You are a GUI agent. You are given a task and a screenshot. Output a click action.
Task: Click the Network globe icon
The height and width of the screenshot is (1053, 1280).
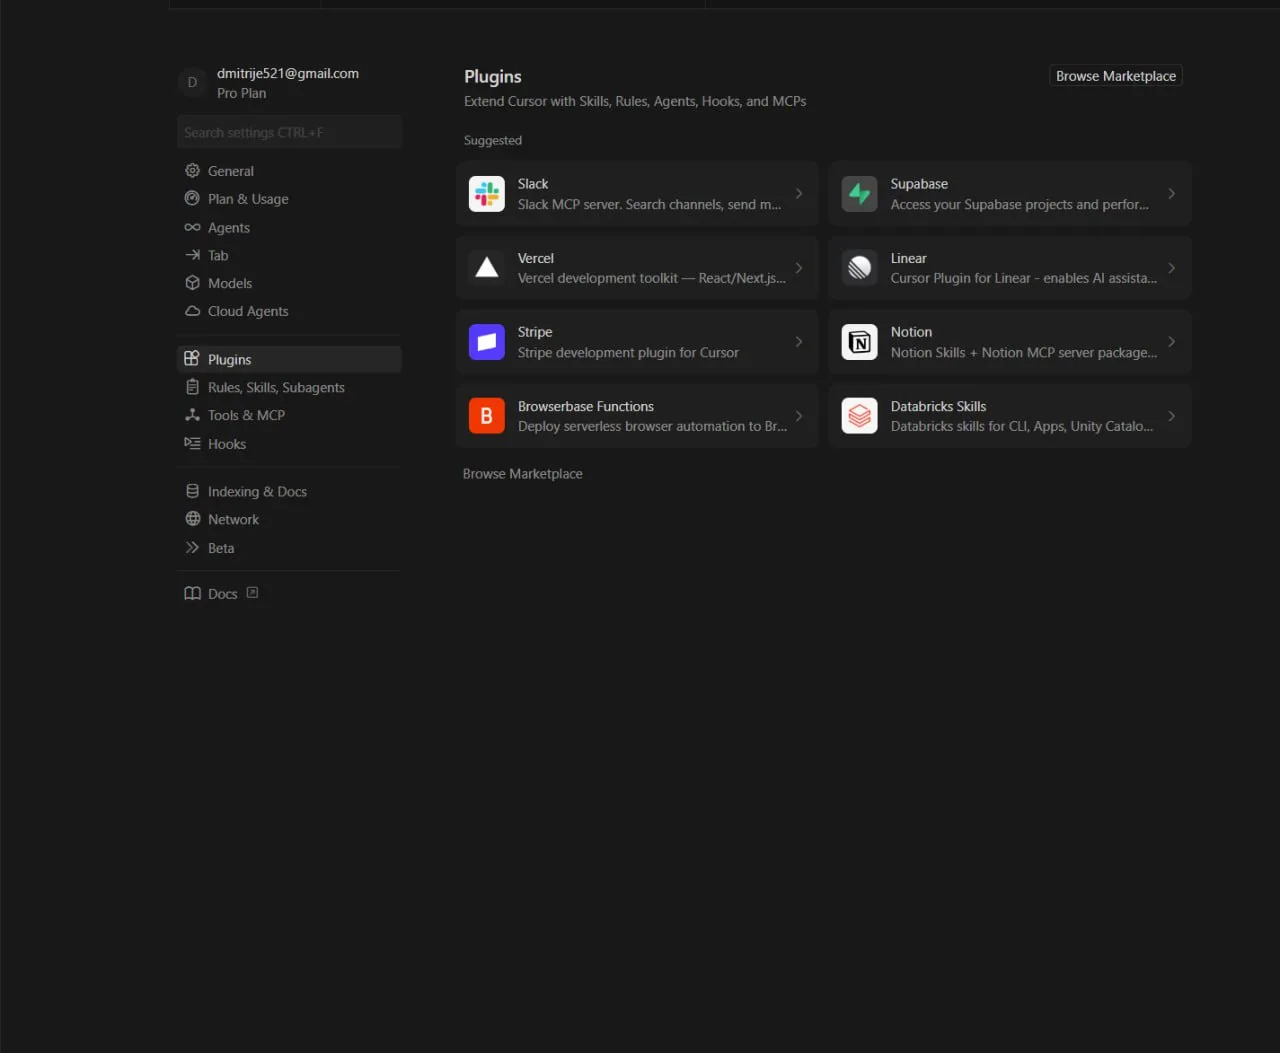tap(192, 519)
